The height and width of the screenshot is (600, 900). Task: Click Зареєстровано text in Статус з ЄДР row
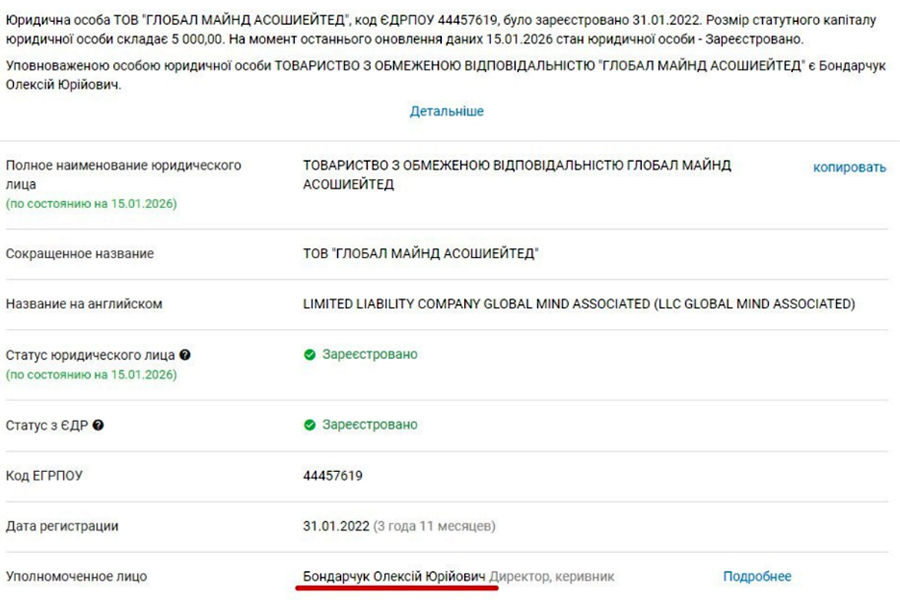(x=370, y=425)
